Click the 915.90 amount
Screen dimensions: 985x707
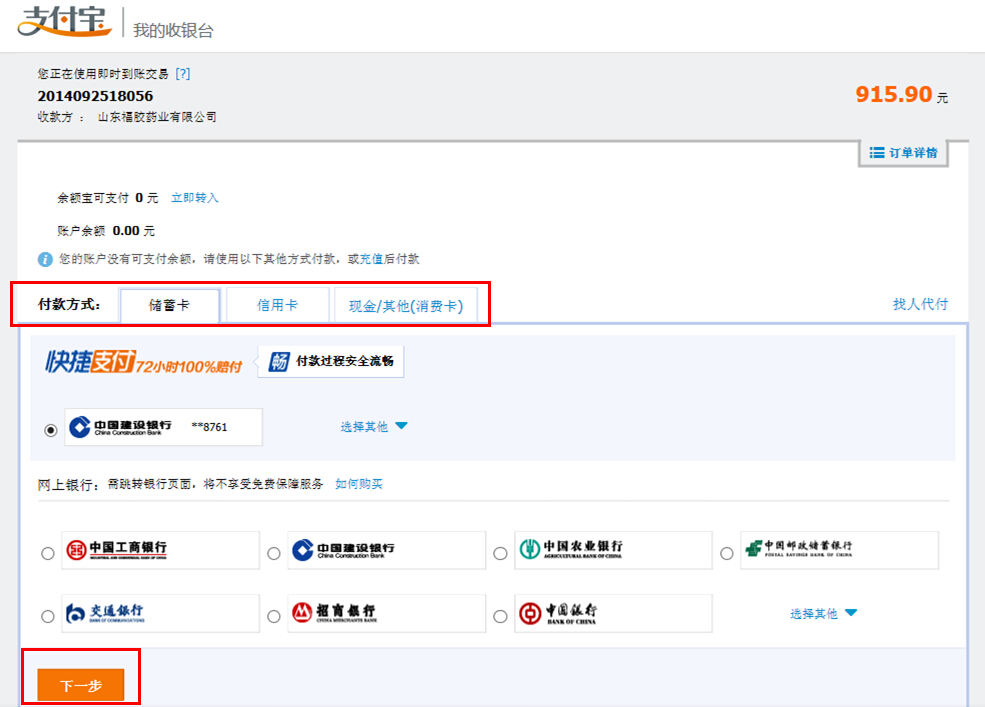894,94
